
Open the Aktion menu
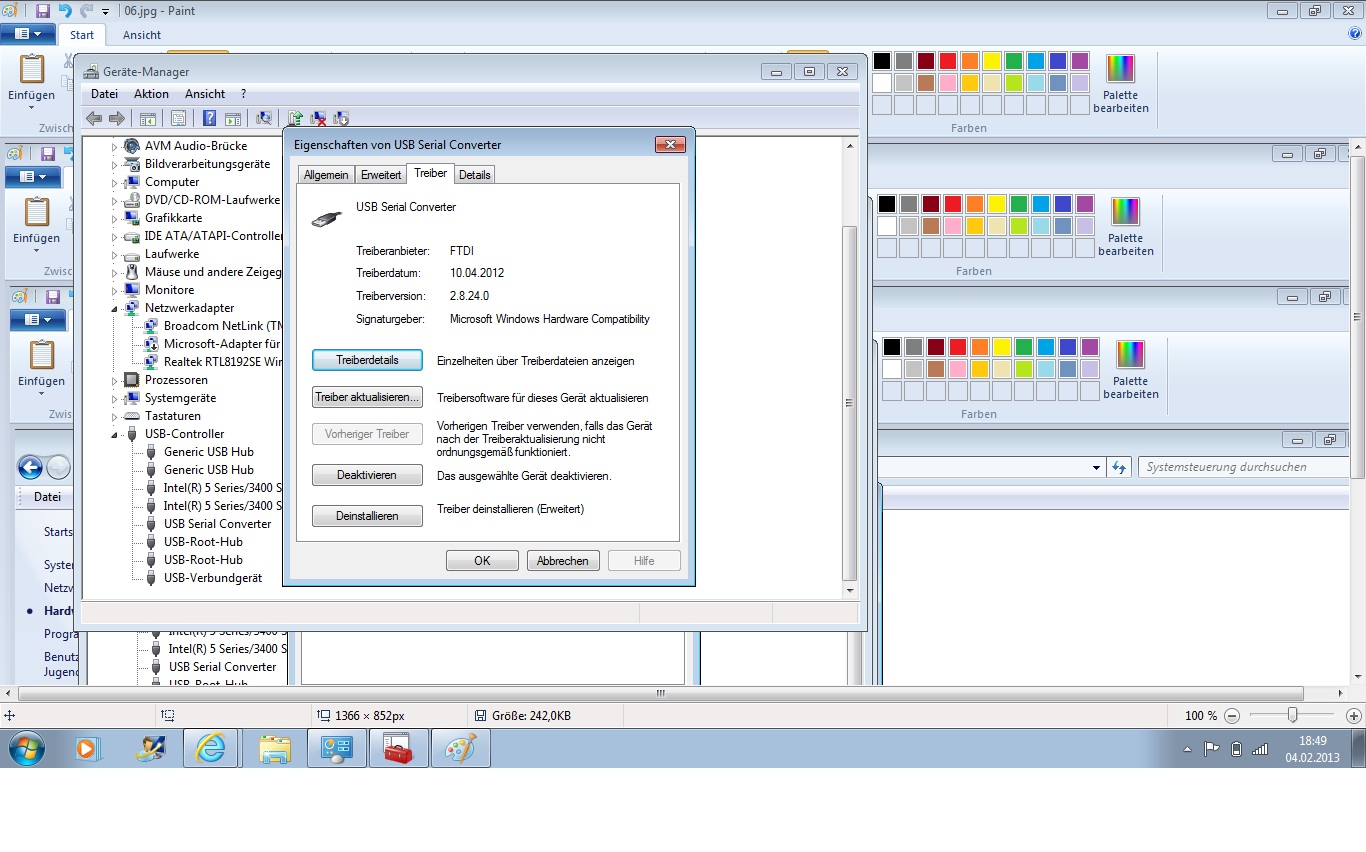(152, 94)
